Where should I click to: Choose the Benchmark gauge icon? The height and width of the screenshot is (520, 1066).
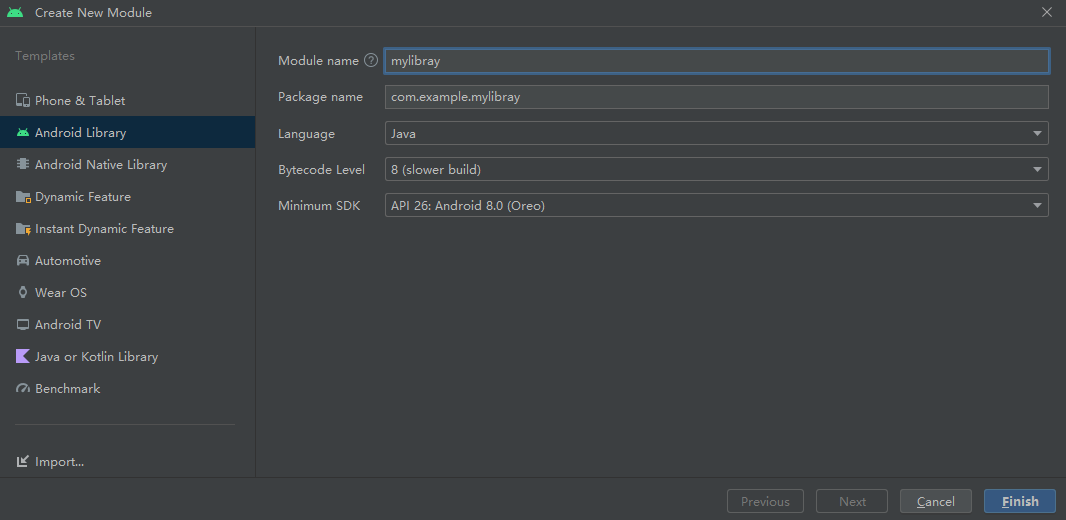(23, 388)
